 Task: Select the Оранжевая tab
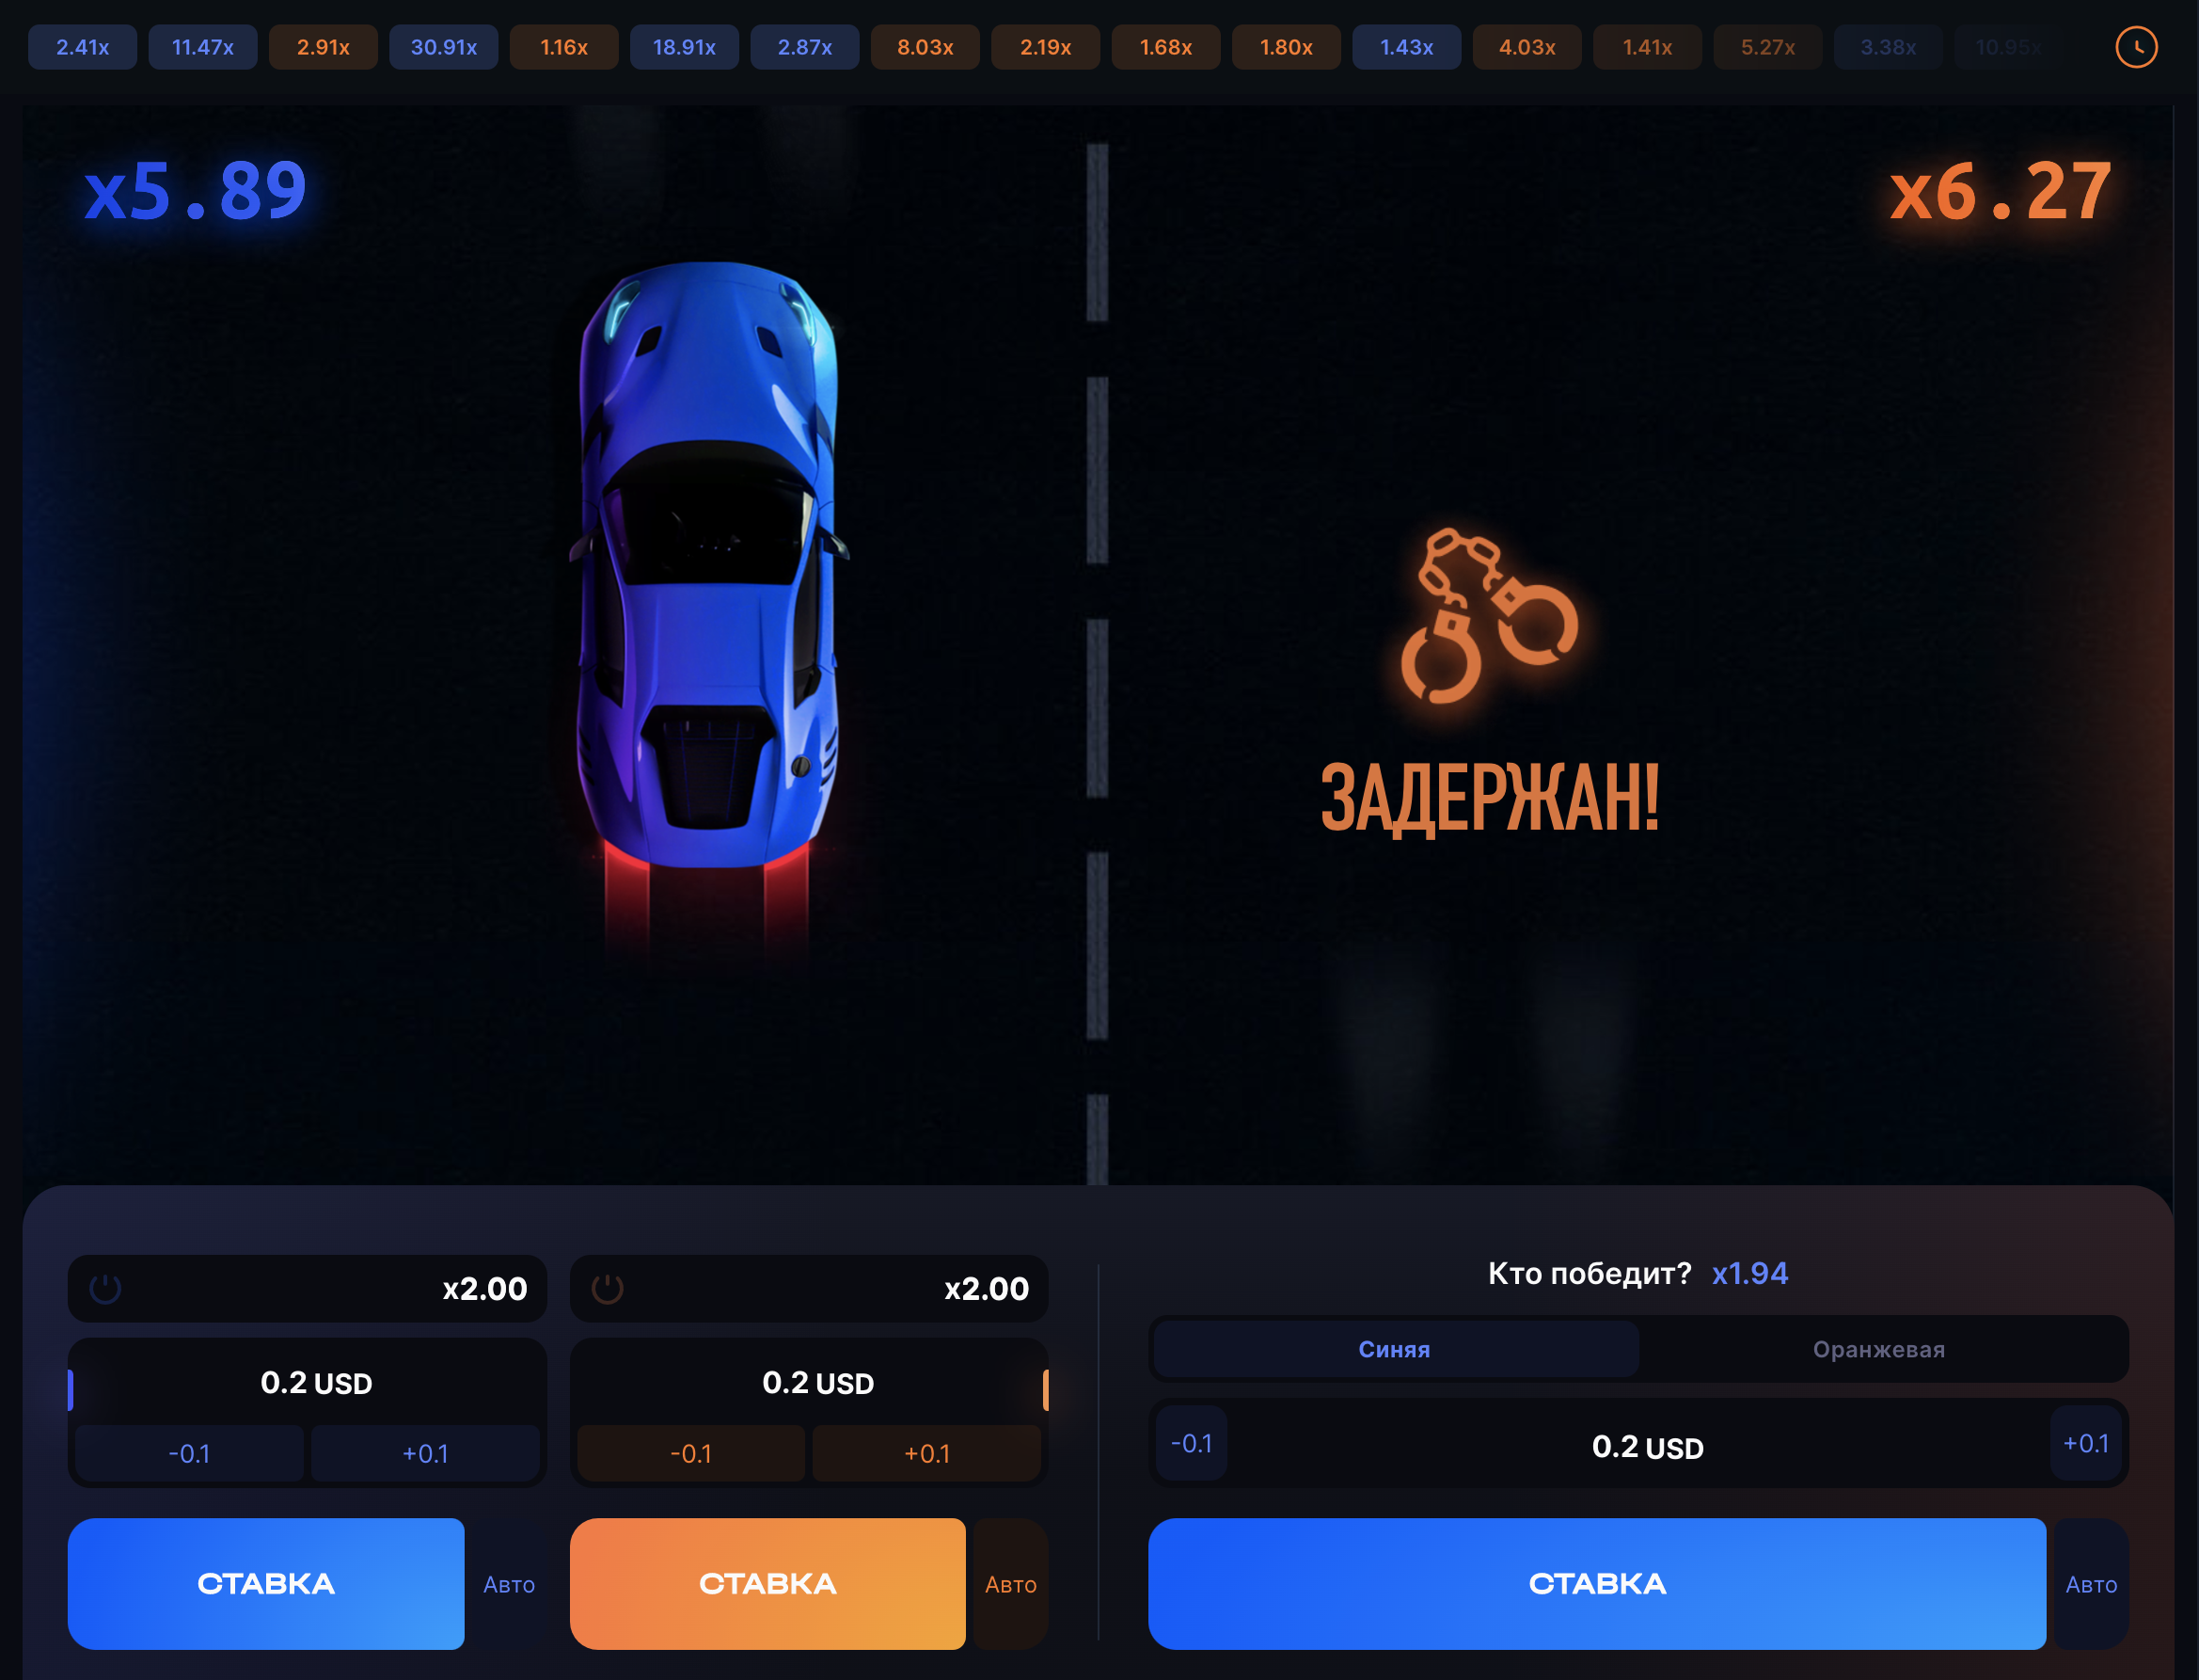(1879, 1349)
